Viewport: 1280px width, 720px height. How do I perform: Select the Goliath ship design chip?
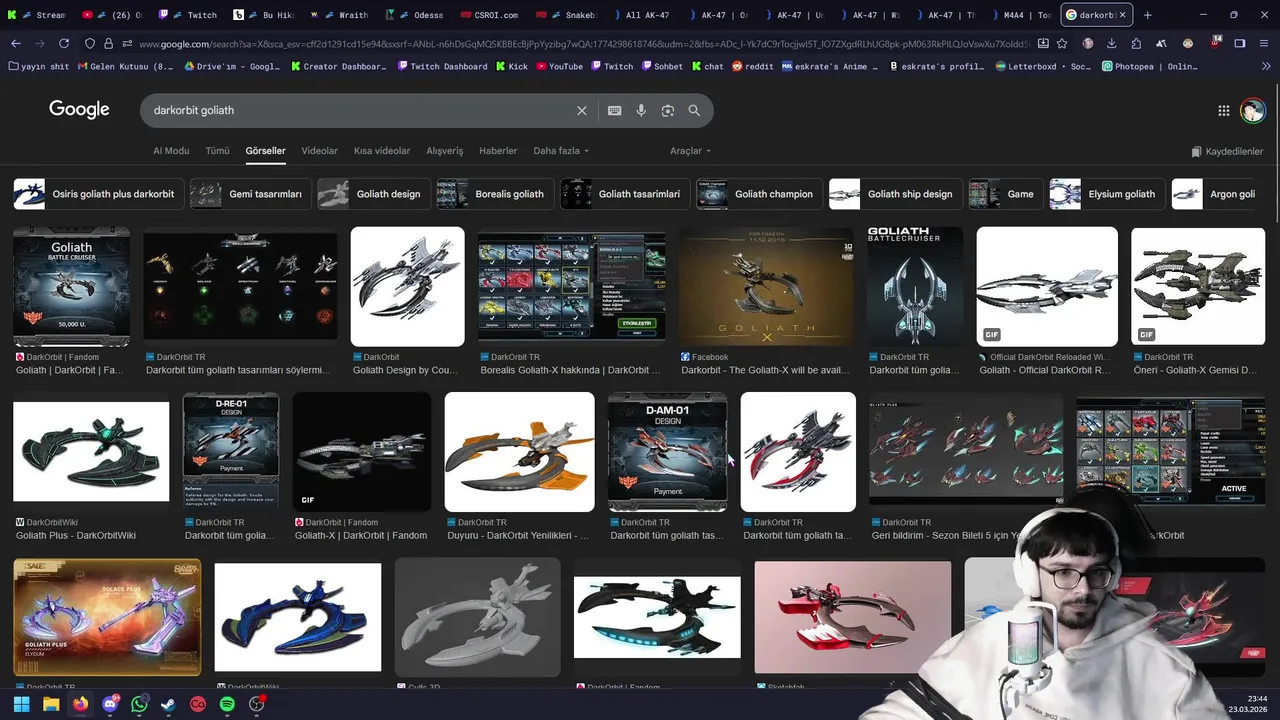coord(895,194)
